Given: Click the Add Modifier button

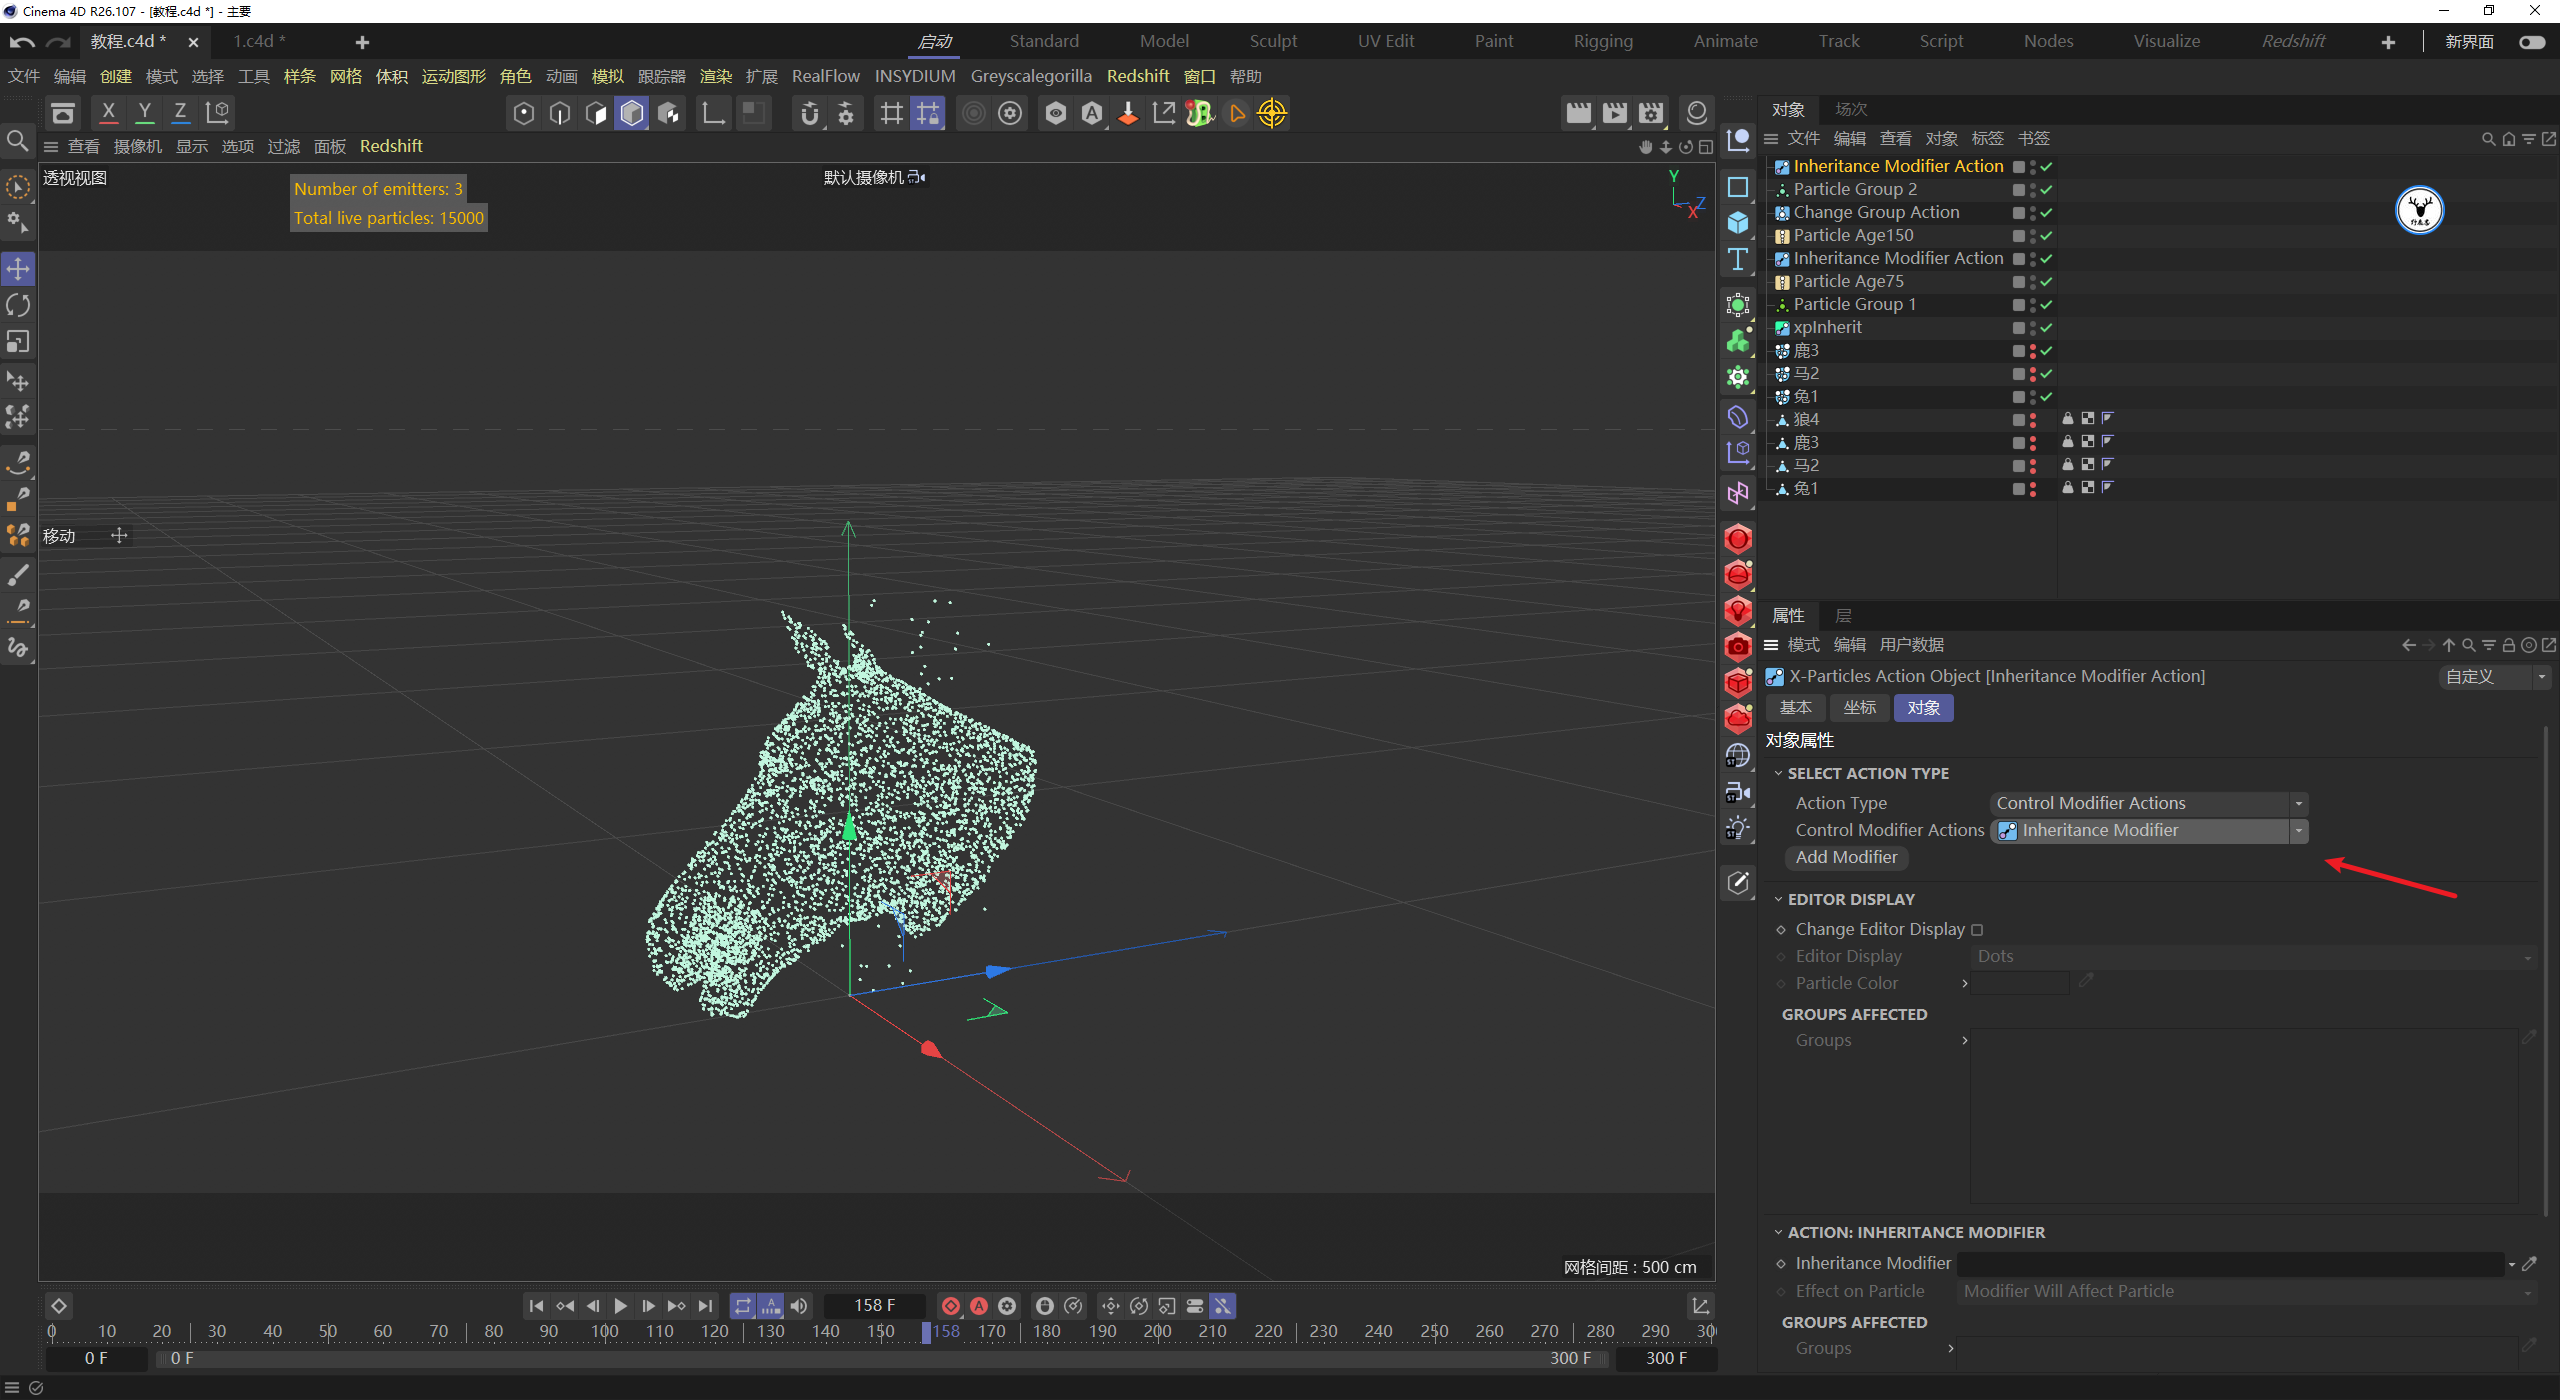Looking at the screenshot, I should click(1846, 858).
